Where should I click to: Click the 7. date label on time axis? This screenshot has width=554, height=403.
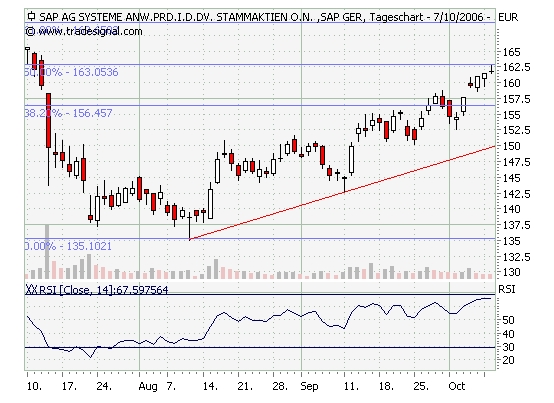pyautogui.click(x=171, y=386)
